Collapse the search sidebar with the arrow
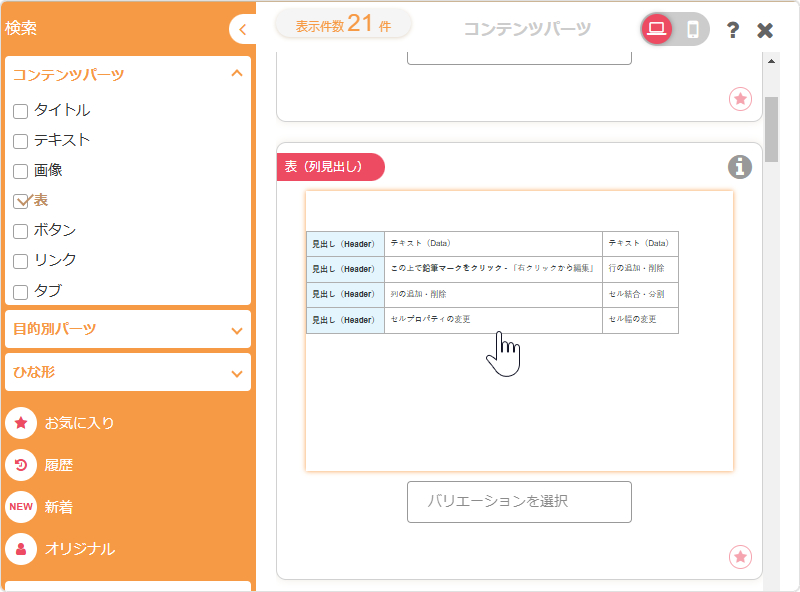The height and width of the screenshot is (592, 800). [243, 29]
